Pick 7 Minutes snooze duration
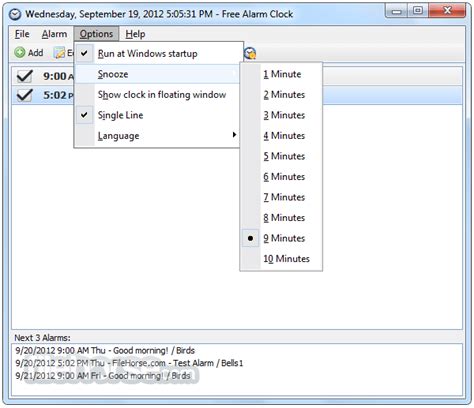Screen dimensions: 474x408 pyautogui.click(x=281, y=197)
